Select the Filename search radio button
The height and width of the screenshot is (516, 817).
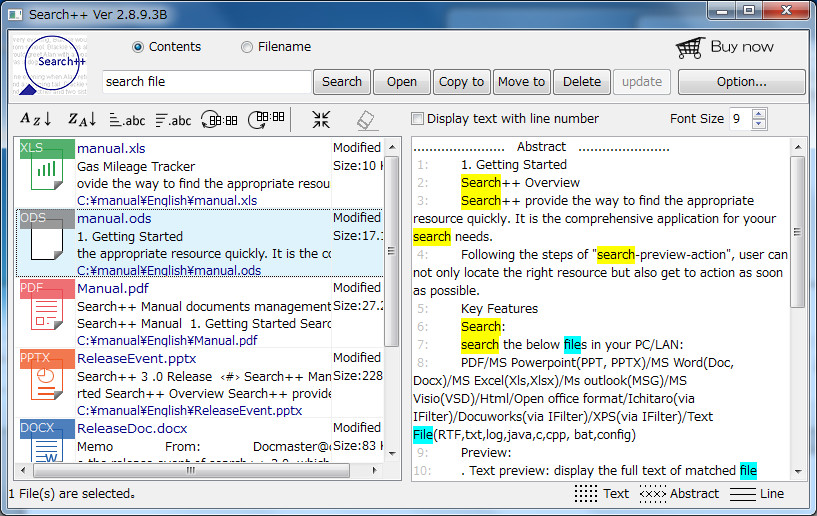click(x=246, y=47)
